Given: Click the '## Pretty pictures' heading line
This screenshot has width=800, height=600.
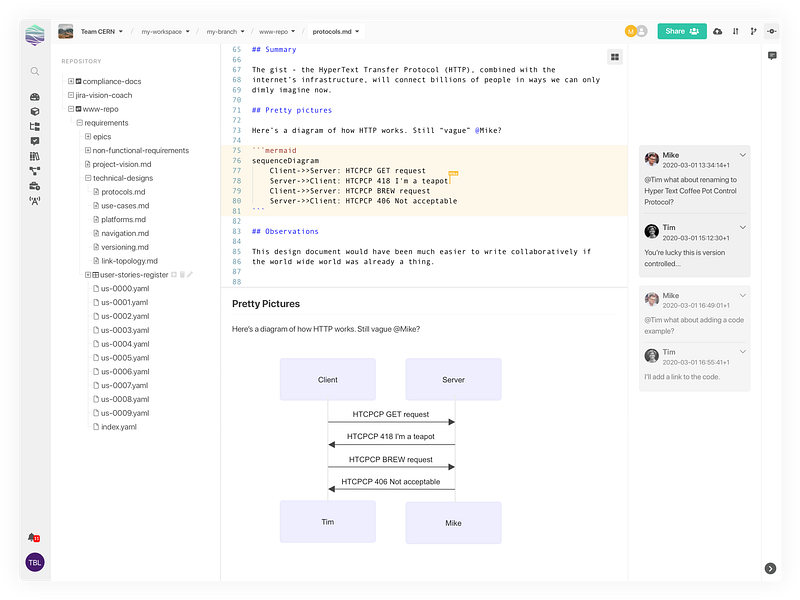Looking at the screenshot, I should [292, 110].
